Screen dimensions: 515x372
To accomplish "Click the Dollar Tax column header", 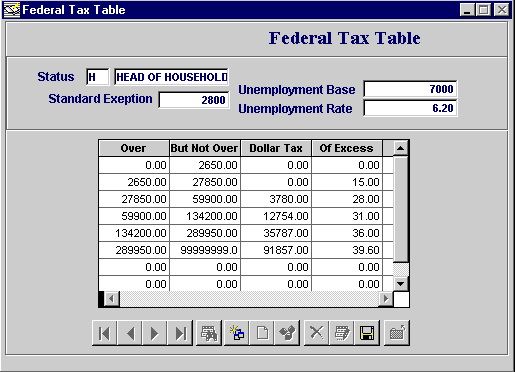I will pos(276,148).
